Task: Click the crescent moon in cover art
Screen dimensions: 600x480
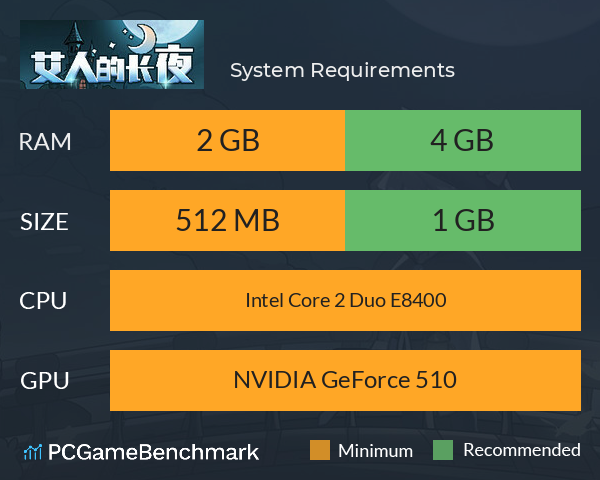Action: coord(143,37)
